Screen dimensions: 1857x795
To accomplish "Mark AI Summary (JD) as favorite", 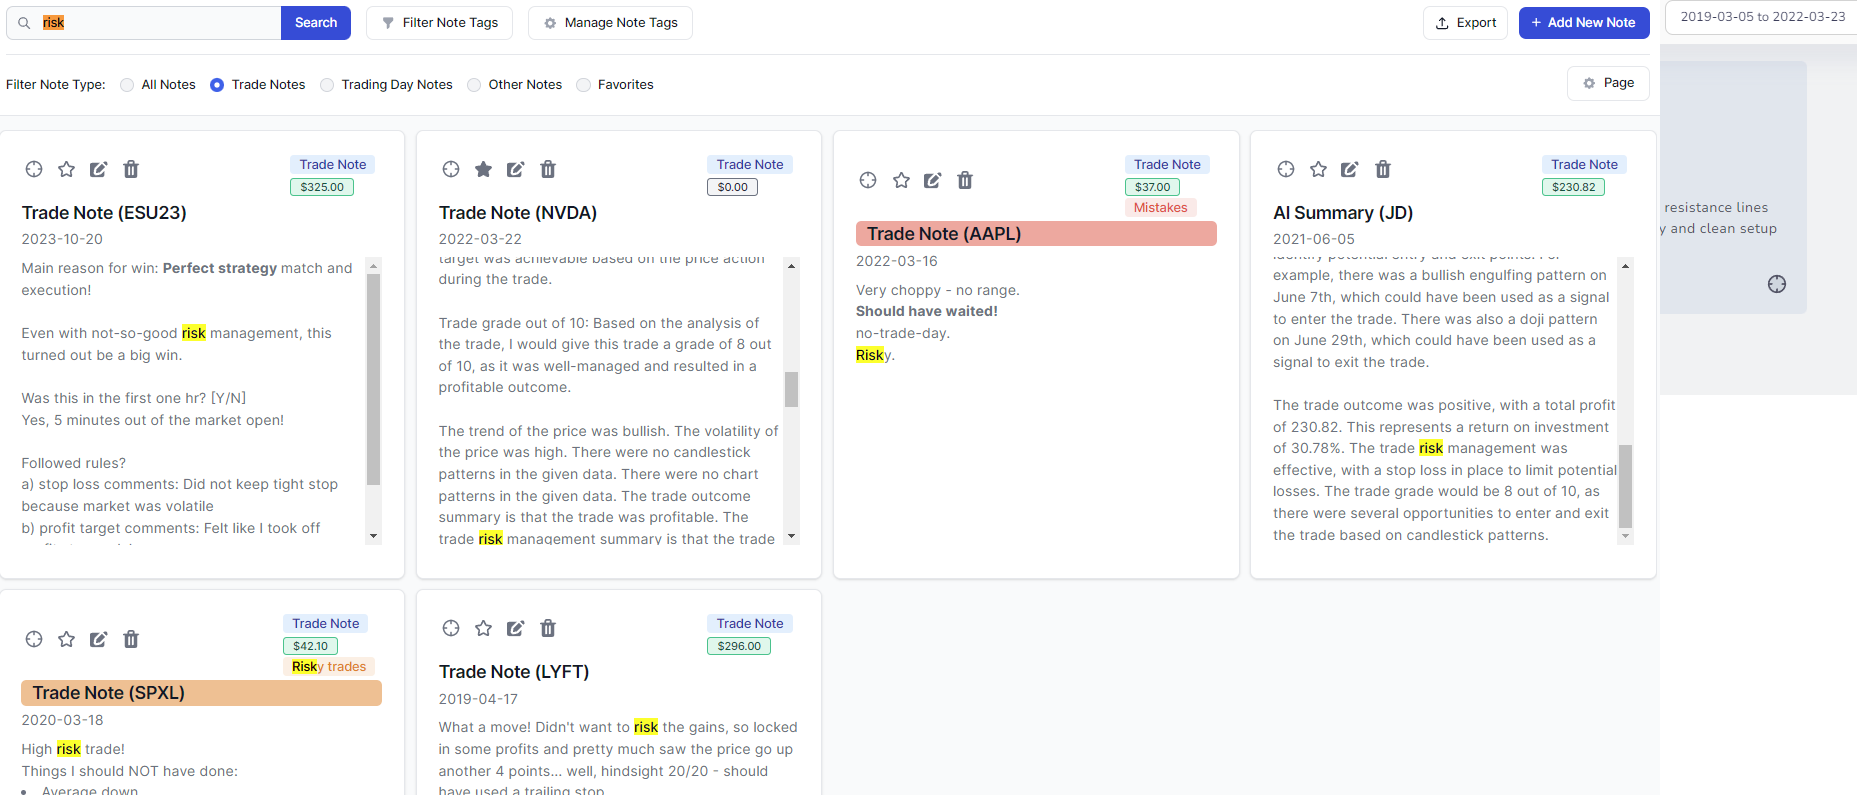I will pos(1318,169).
